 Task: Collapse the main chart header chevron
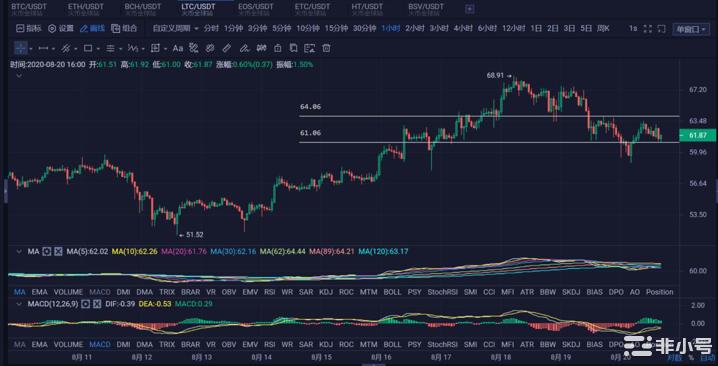pos(19,76)
